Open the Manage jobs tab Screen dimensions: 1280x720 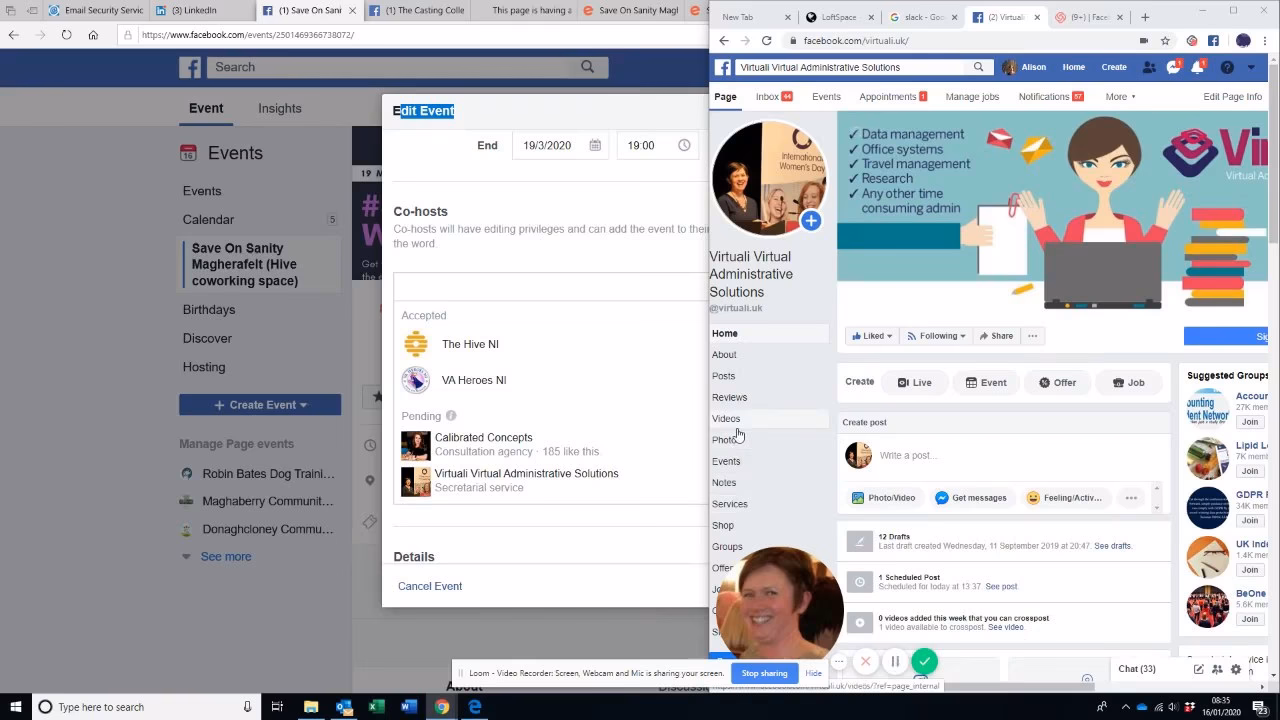tap(972, 97)
